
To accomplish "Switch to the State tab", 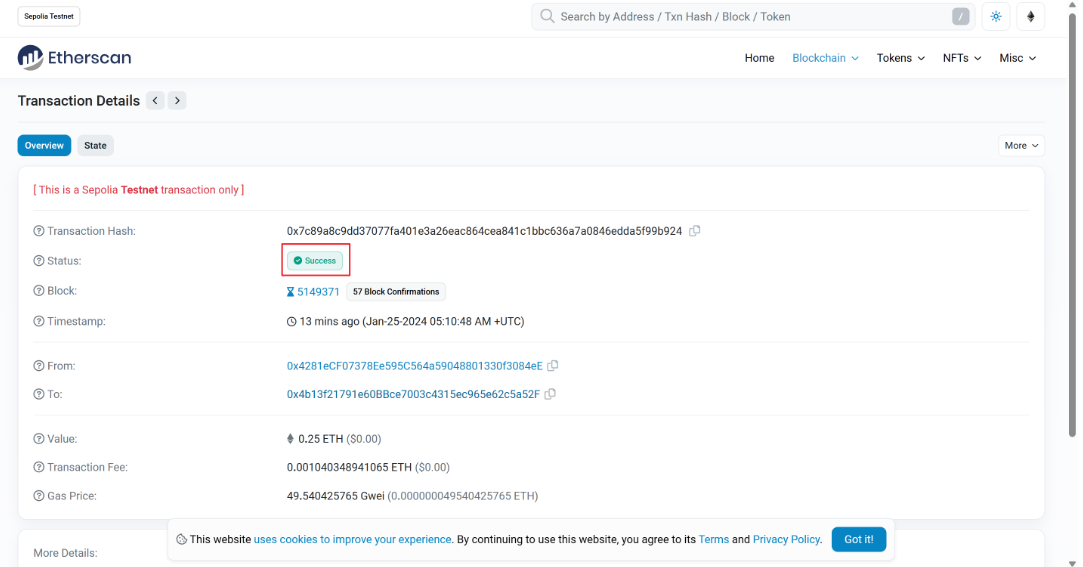I will [95, 146].
